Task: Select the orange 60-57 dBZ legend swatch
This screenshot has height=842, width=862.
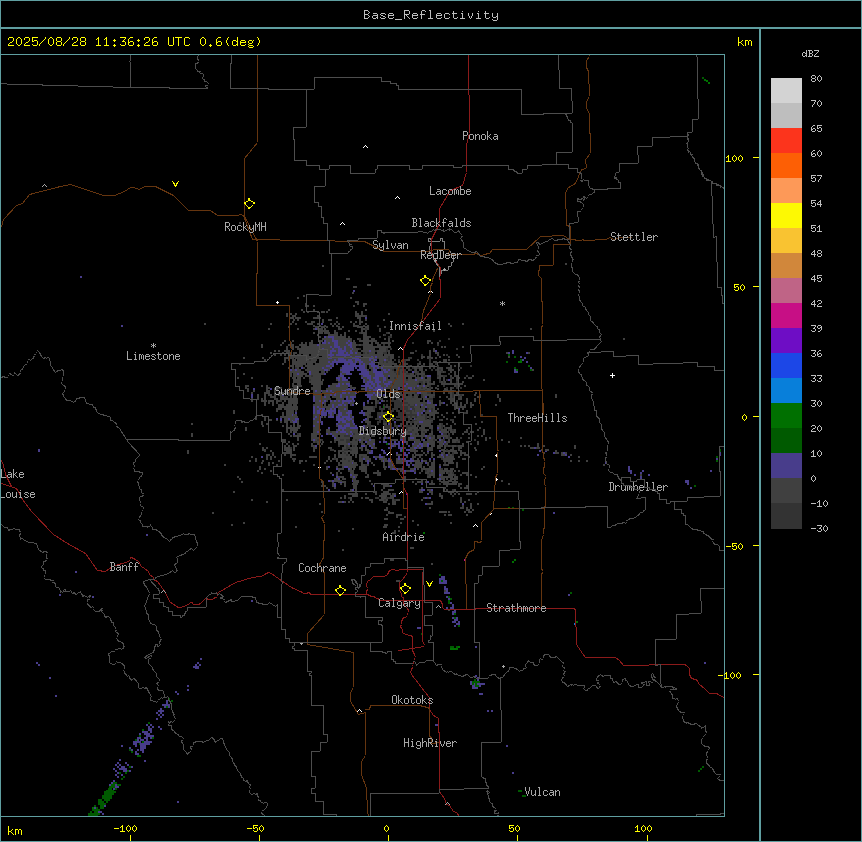Action: pos(786,165)
